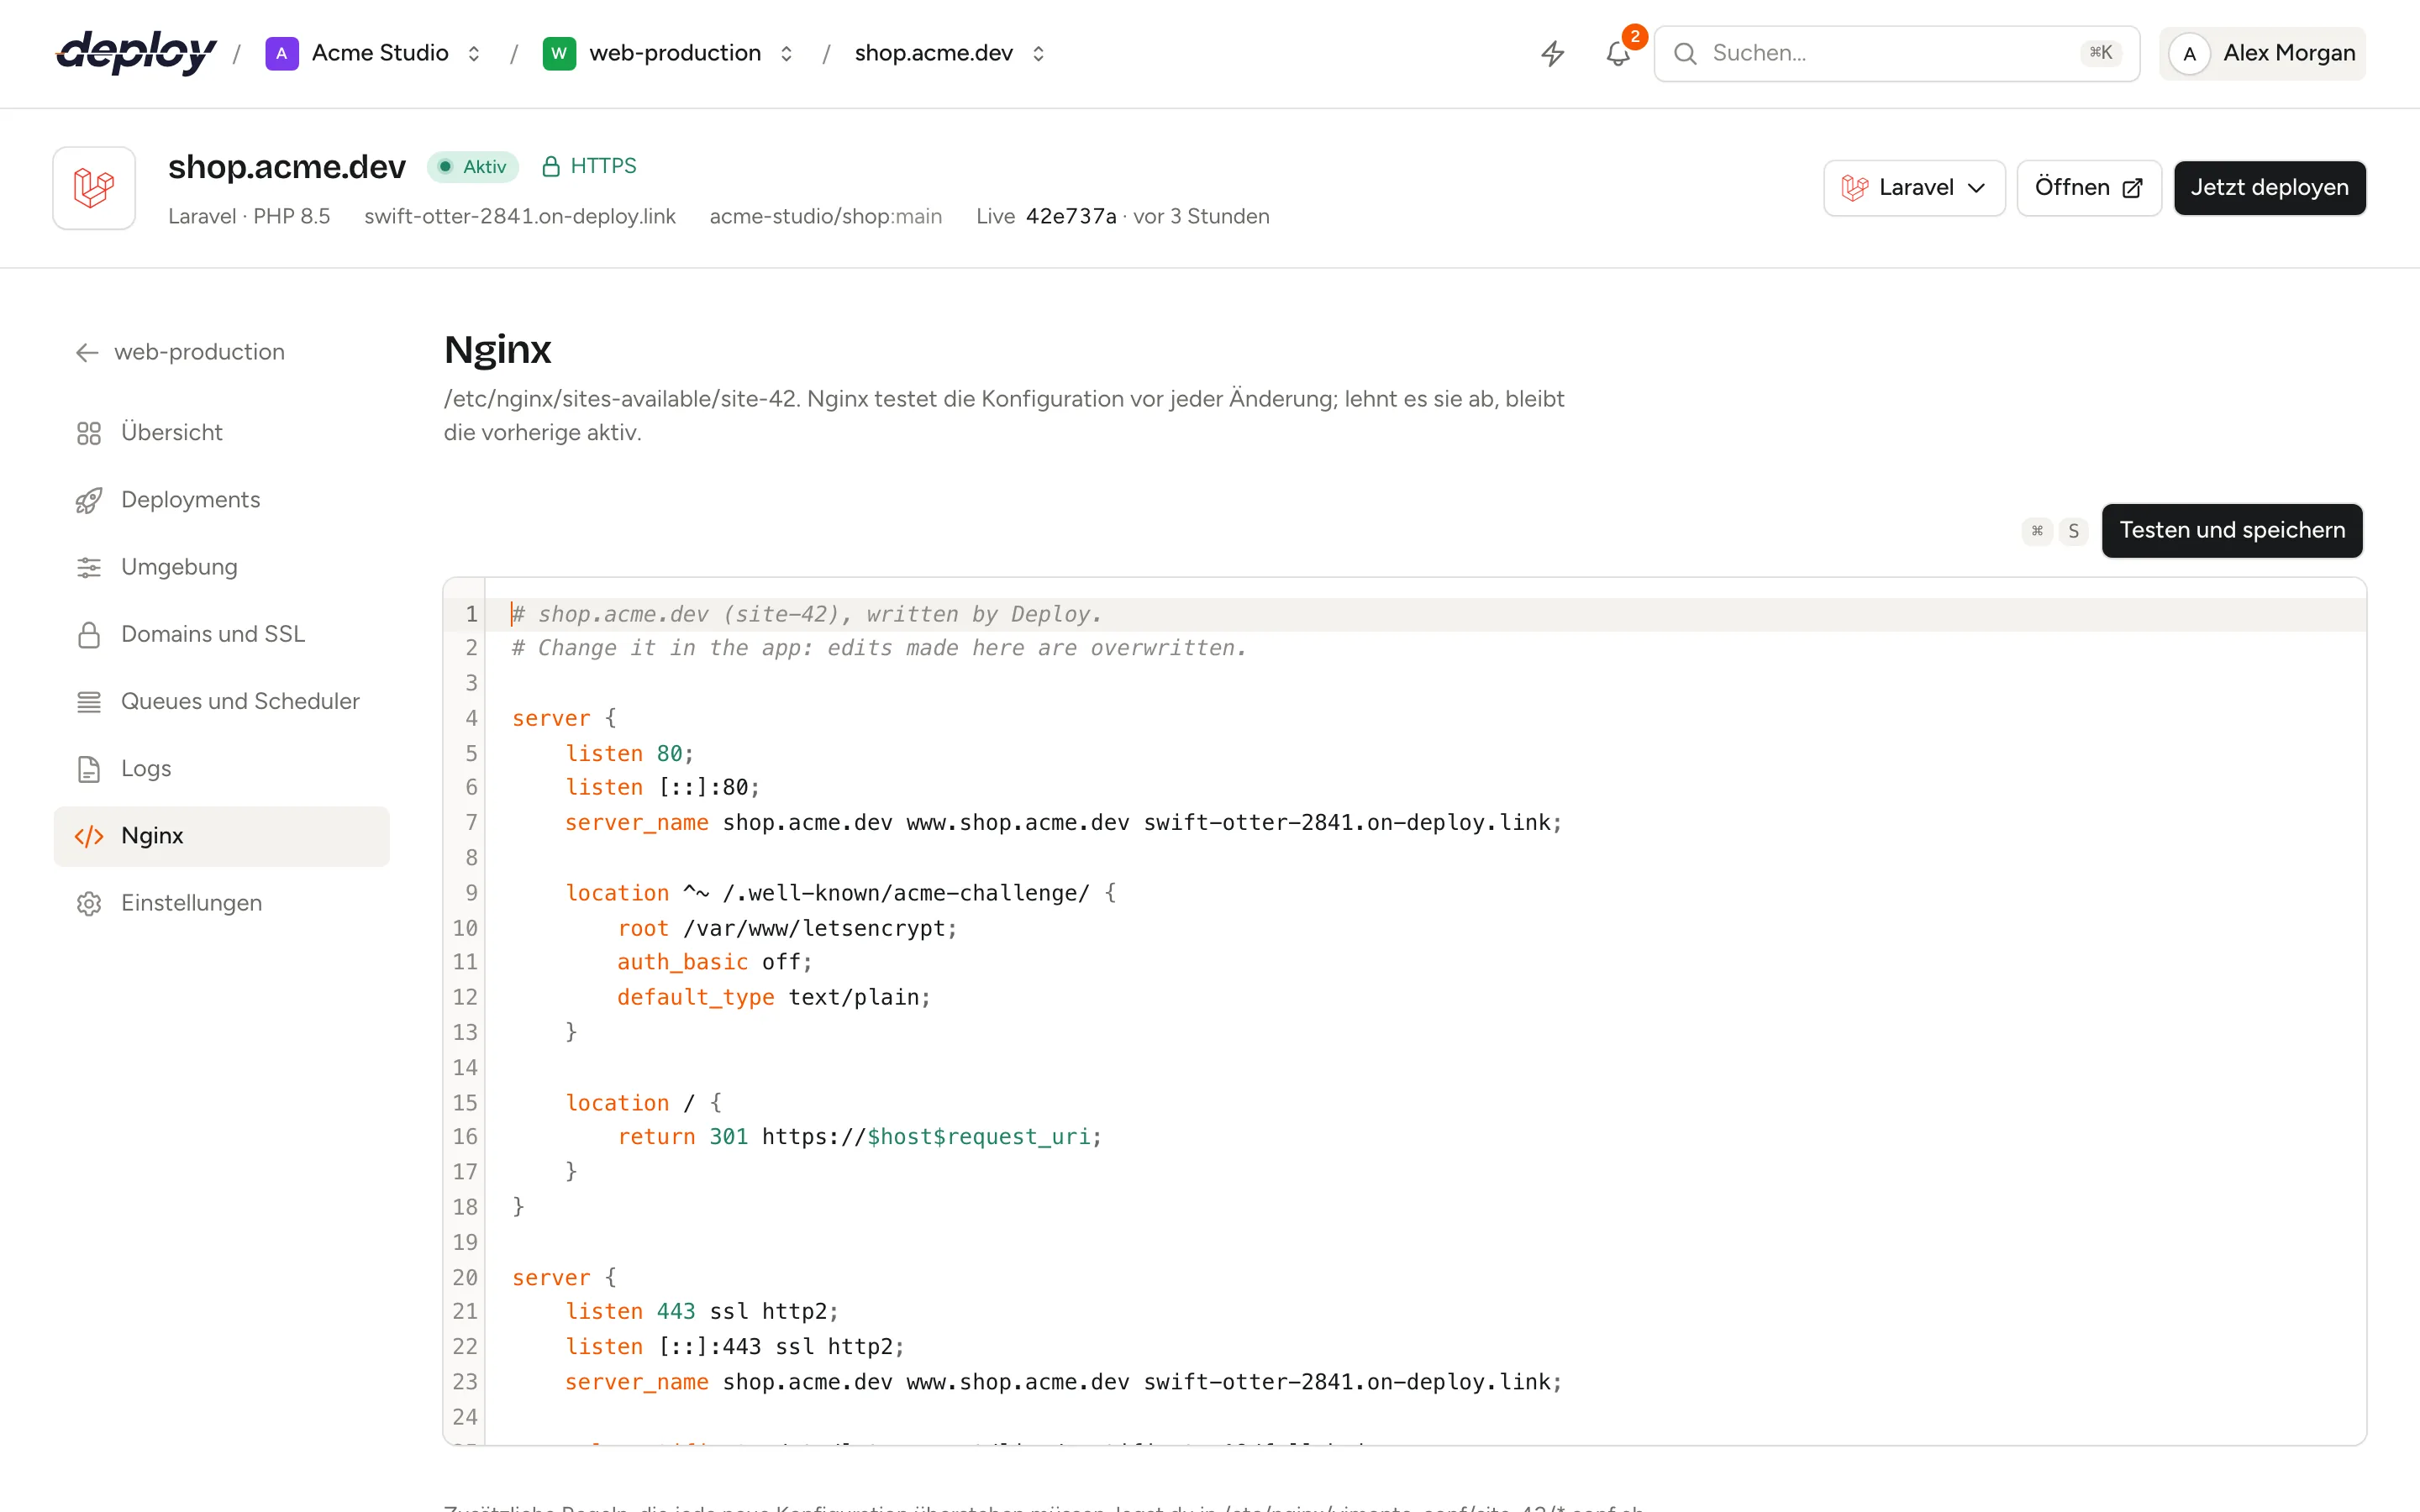
Task: Click Jetzt deployen button
Action: pyautogui.click(x=2270, y=188)
